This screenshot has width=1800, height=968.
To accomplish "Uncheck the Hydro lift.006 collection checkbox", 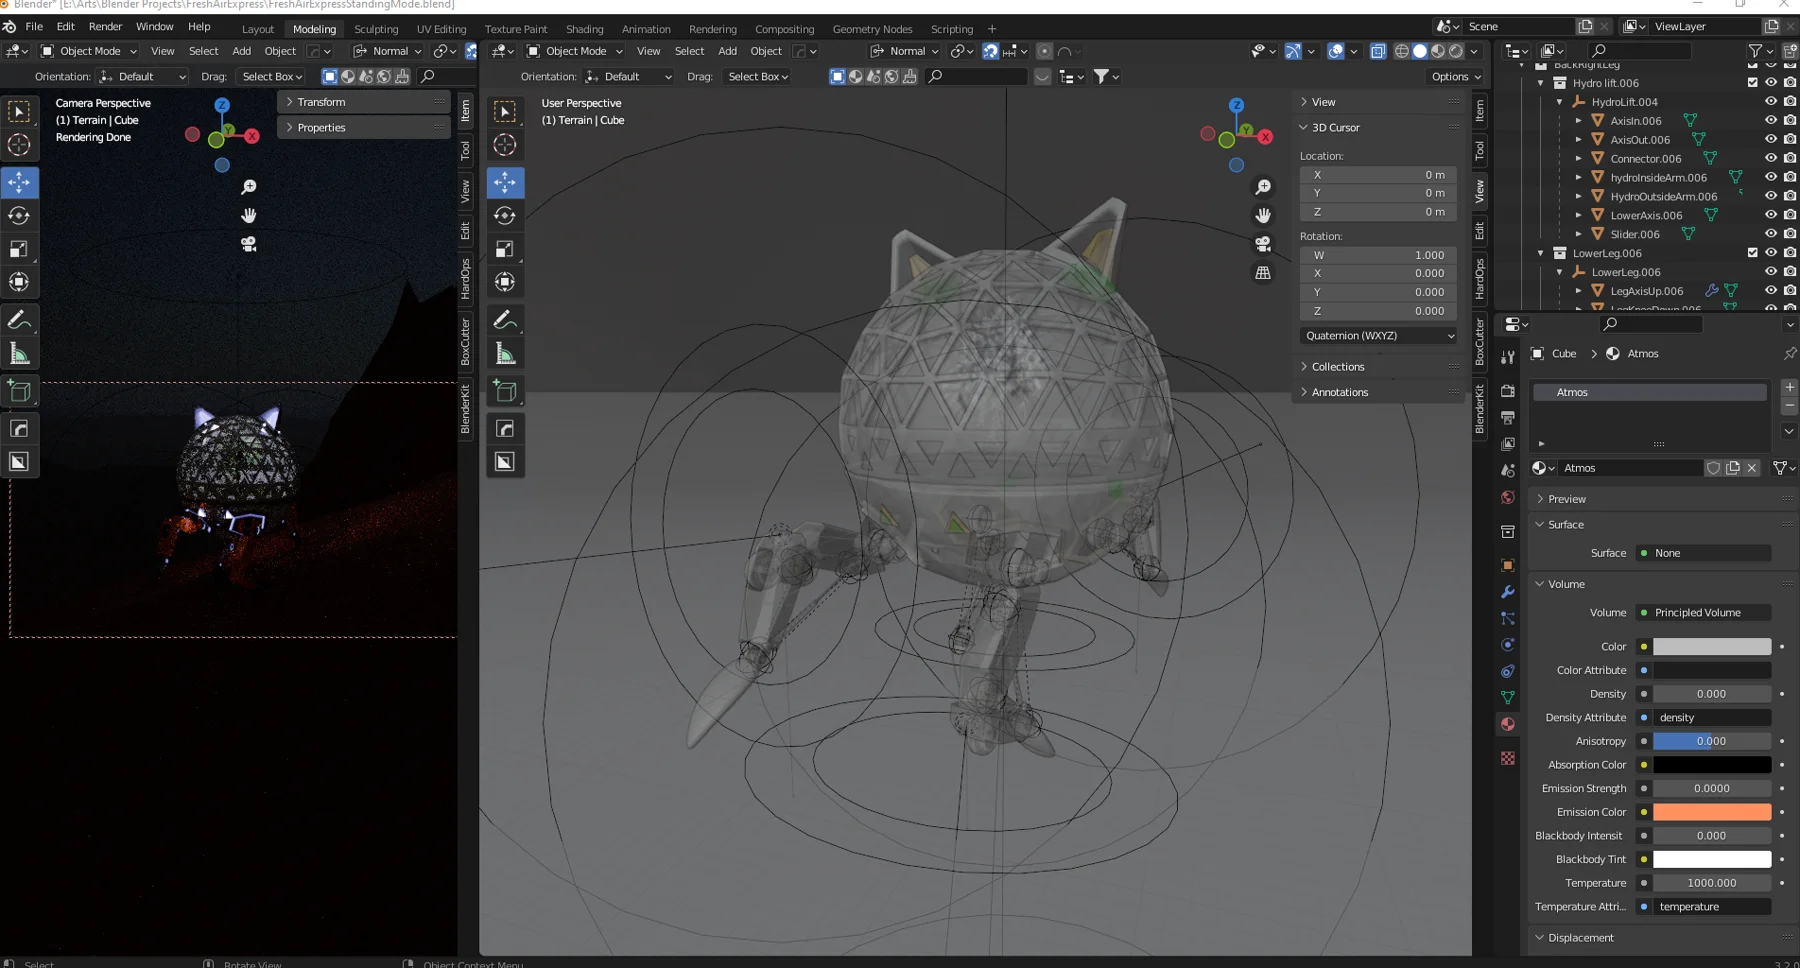I will (1752, 83).
